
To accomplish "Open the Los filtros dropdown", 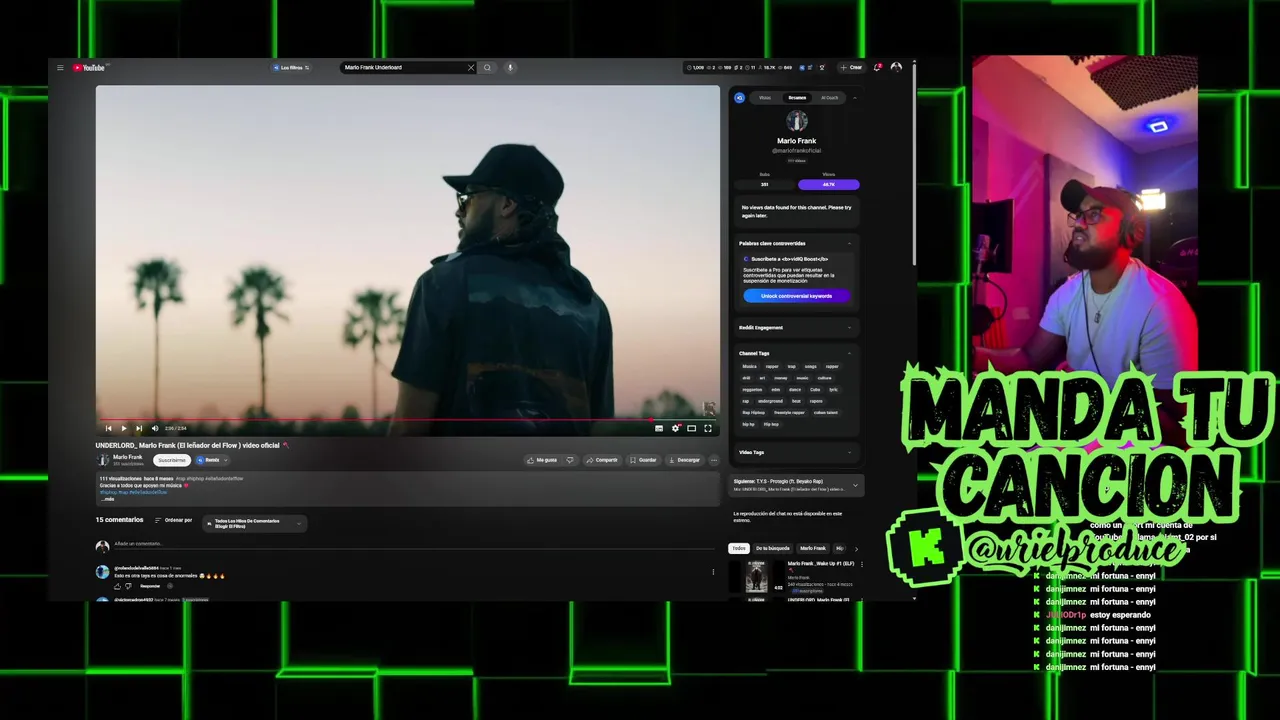I will [291, 68].
